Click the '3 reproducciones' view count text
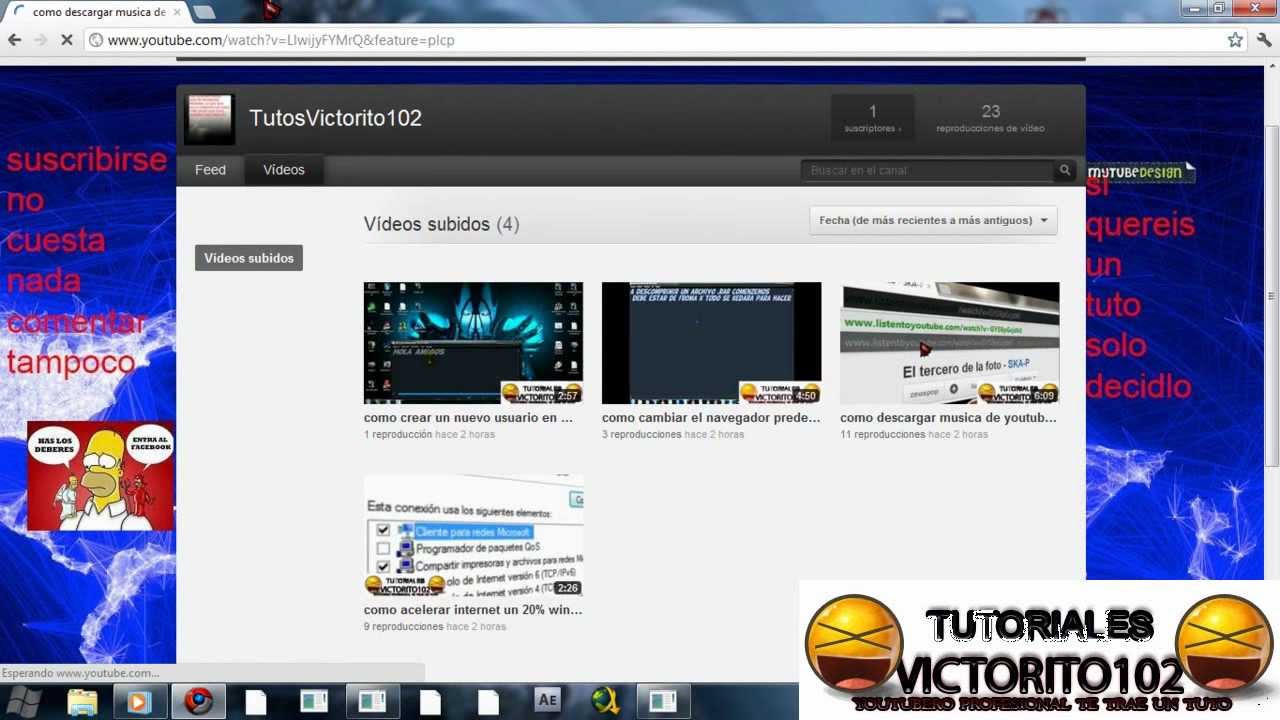1280x720 pixels. tap(642, 435)
